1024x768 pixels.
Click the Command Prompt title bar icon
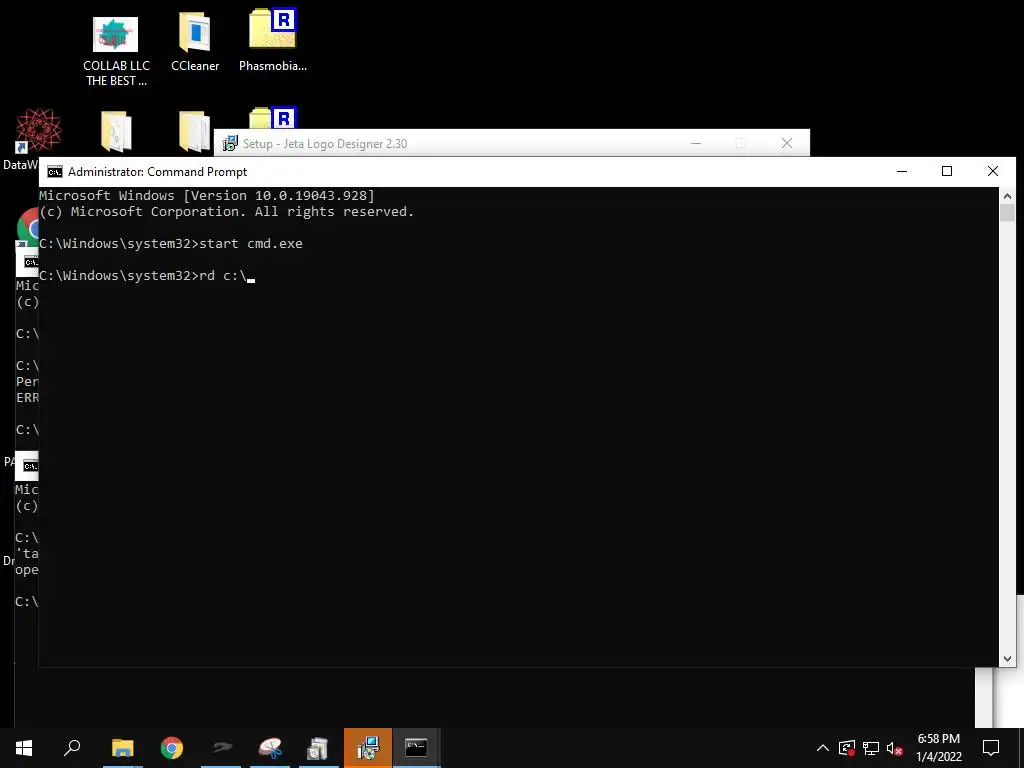[x=55, y=172]
